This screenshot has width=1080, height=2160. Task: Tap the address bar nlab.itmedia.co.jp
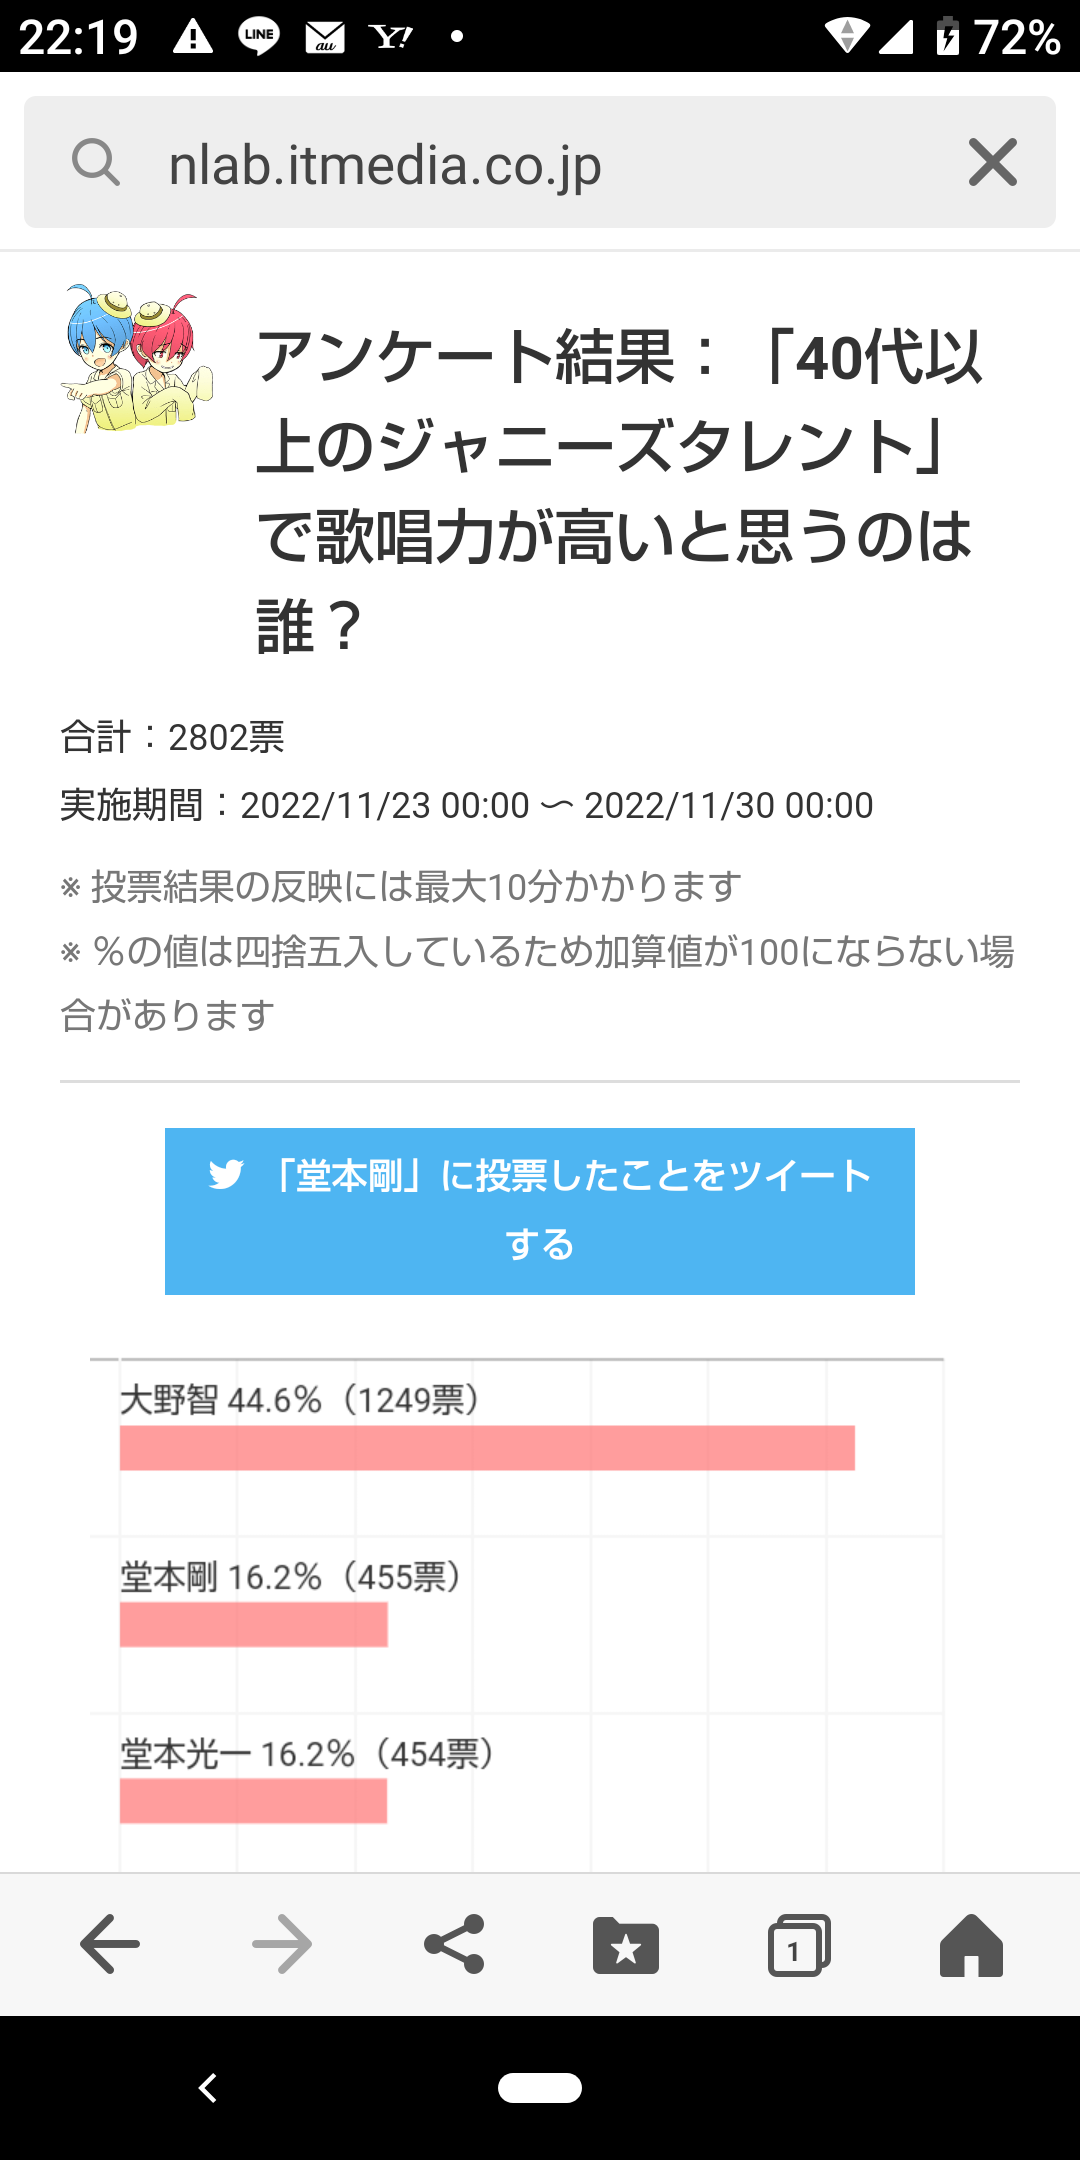point(540,162)
